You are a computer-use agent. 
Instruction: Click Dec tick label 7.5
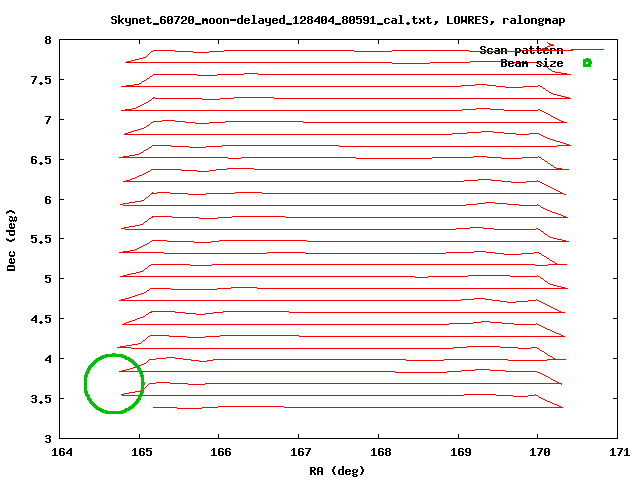point(41,80)
